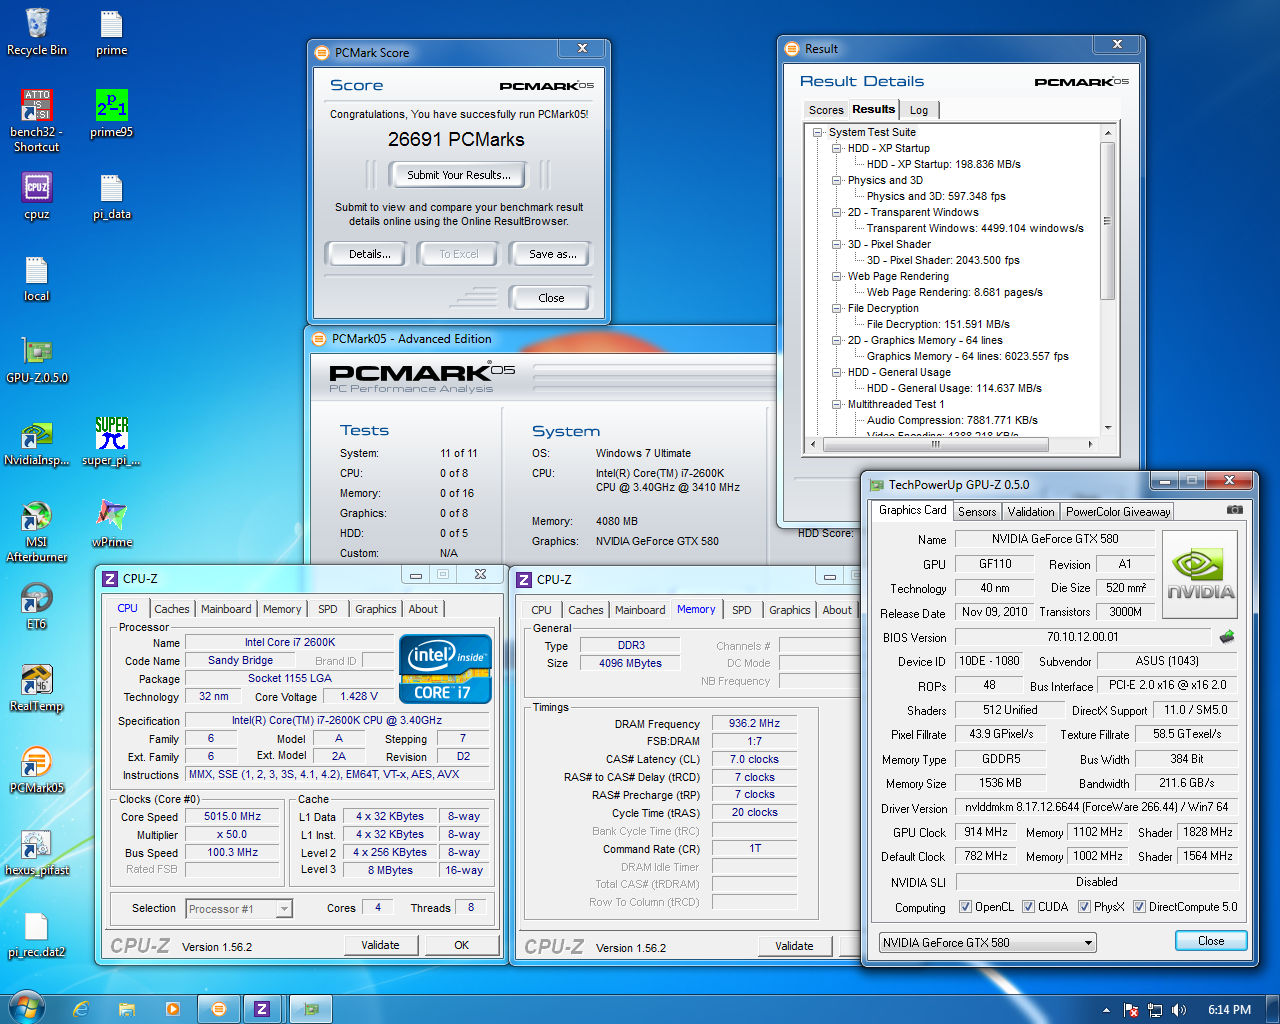Launch the prime95 desktop icon
This screenshot has width=1280, height=1024.
coord(111,113)
